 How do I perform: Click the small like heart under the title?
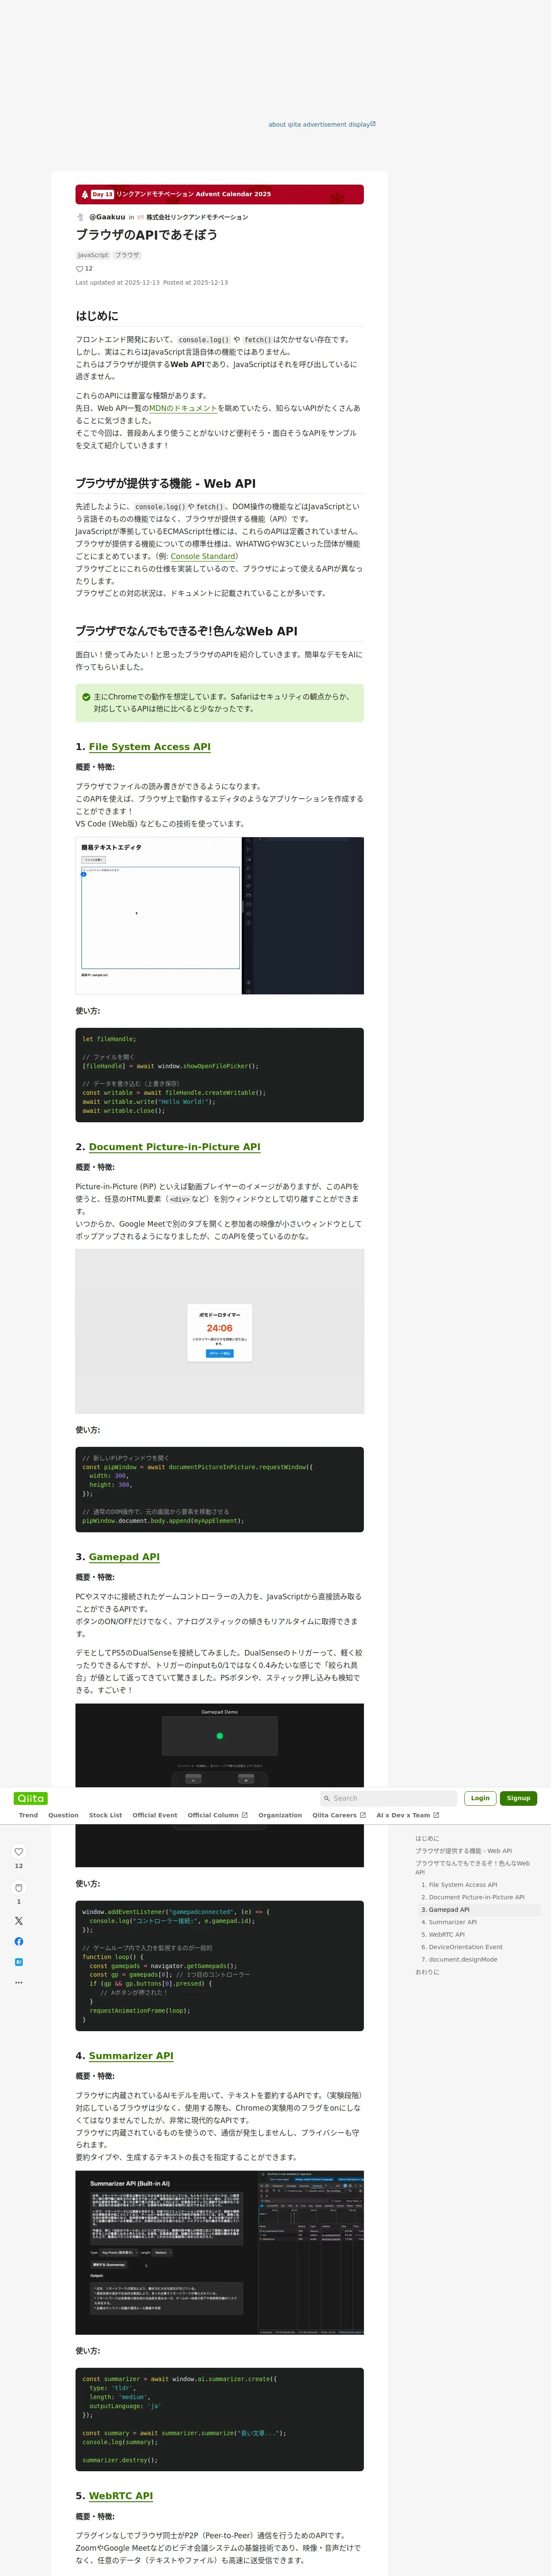click(79, 269)
